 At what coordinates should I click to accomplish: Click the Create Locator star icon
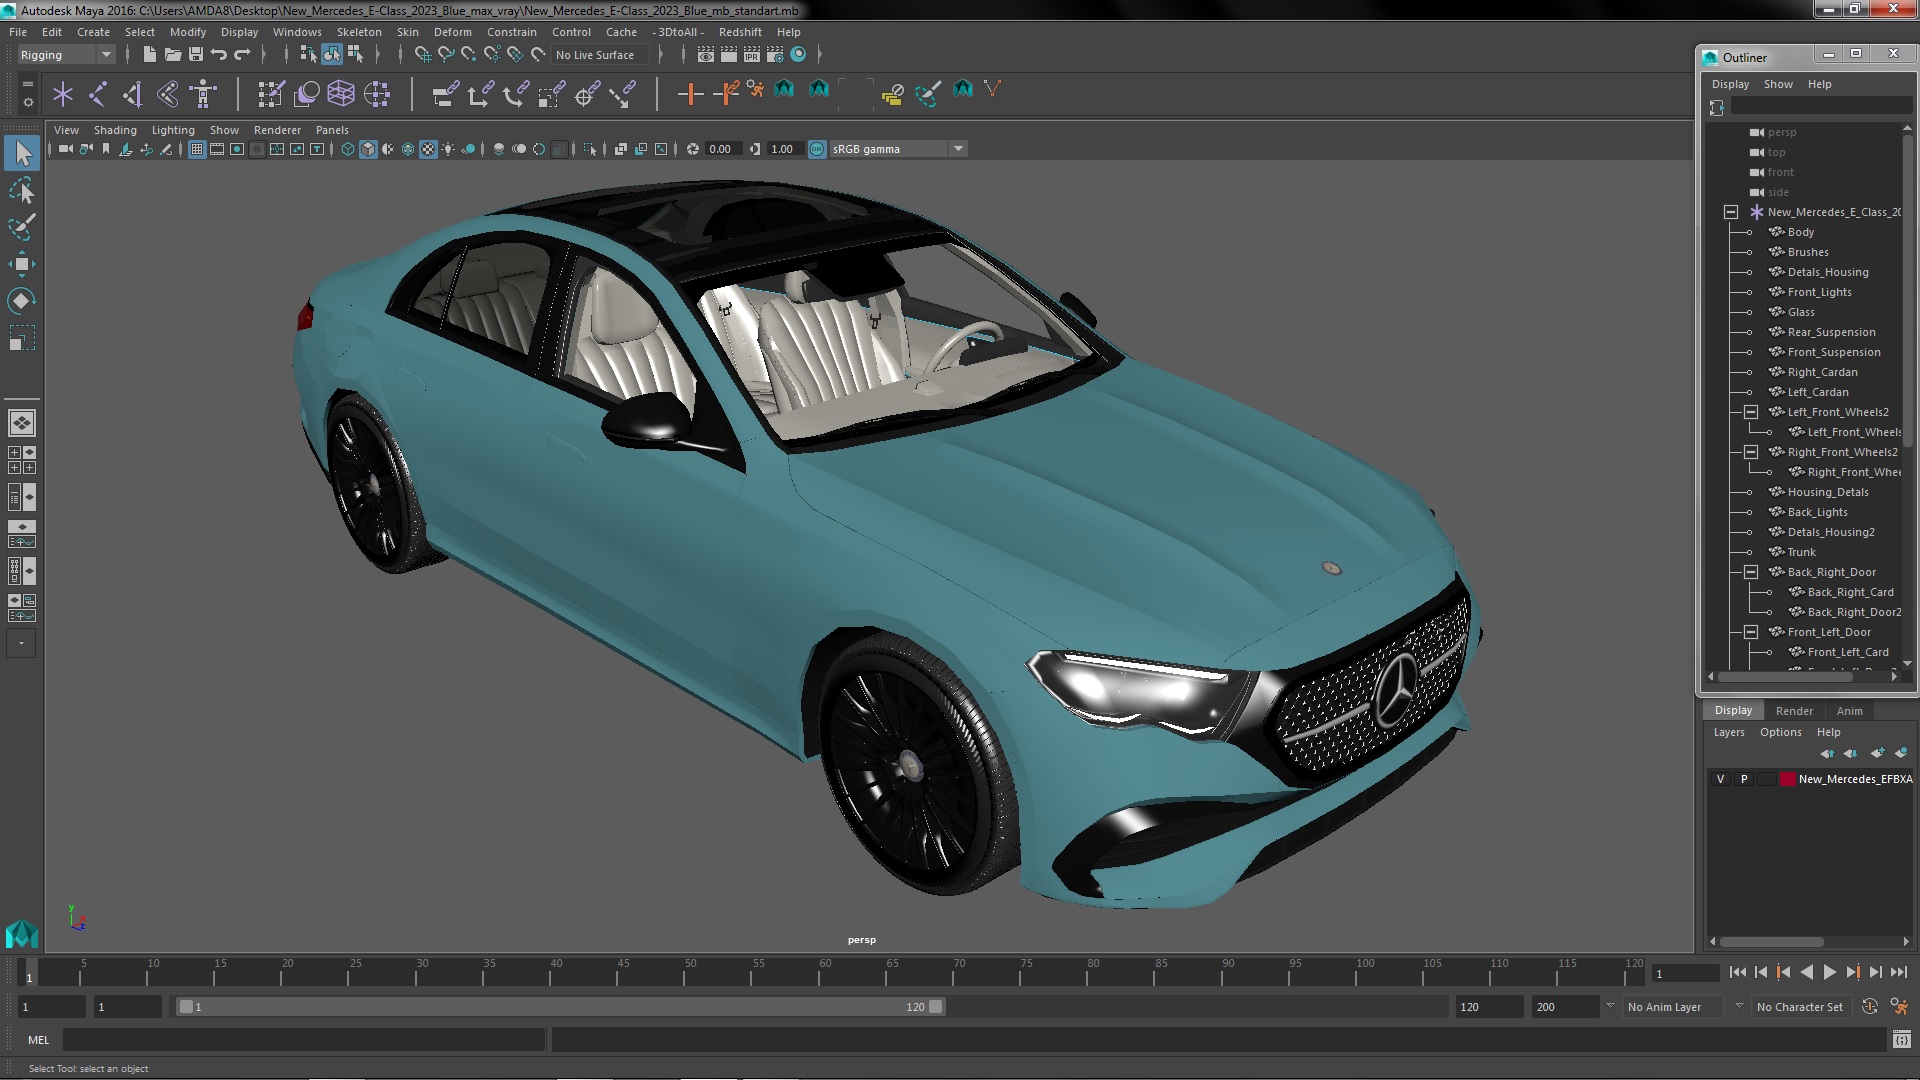63,94
